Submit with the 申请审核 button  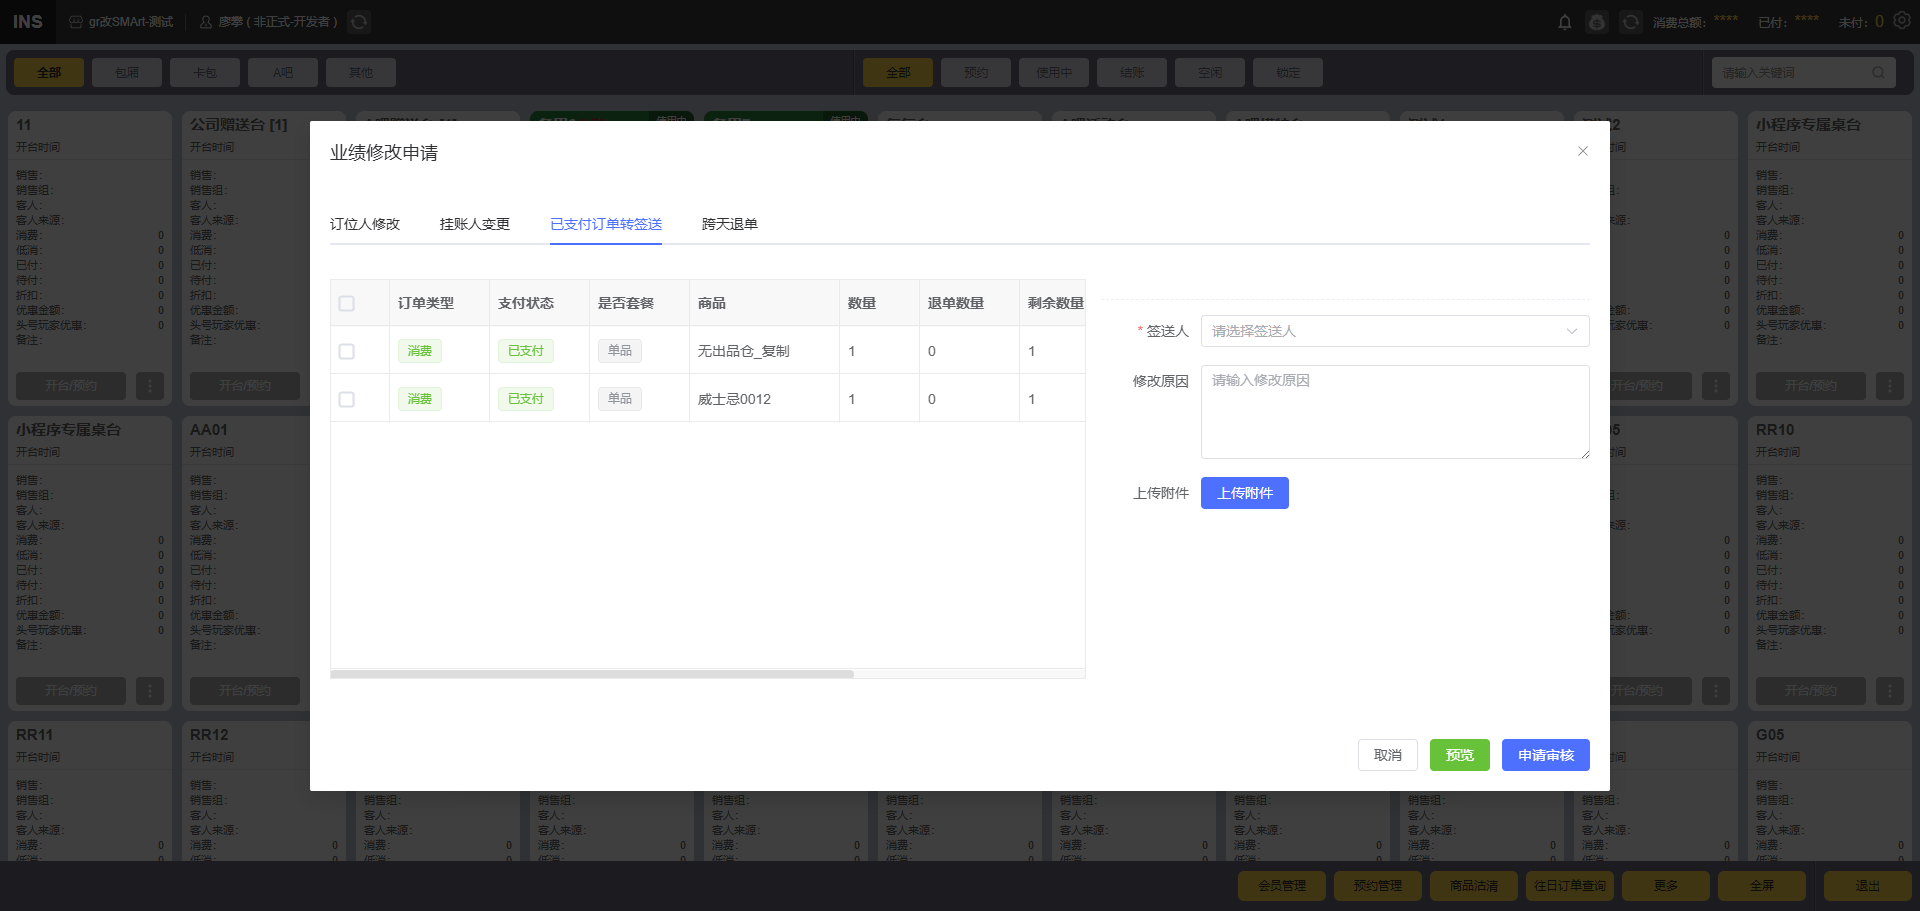point(1545,755)
